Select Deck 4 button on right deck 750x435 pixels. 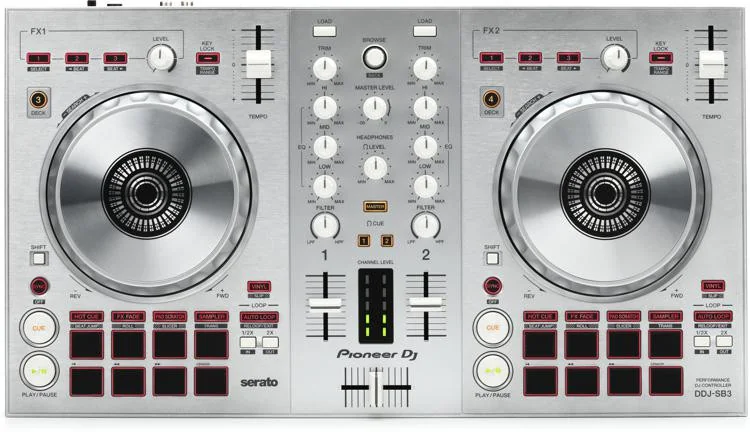pos(491,100)
